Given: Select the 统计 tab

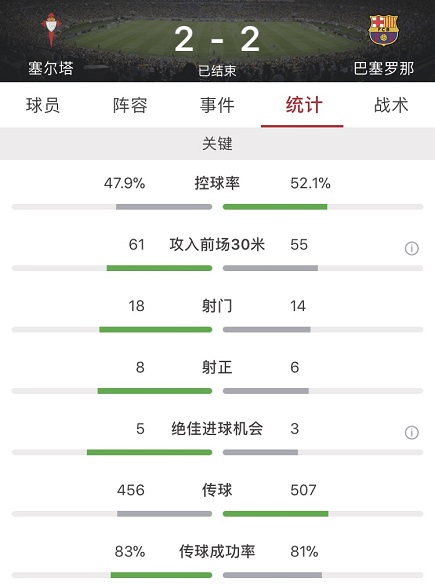Looking at the screenshot, I should click(304, 105).
